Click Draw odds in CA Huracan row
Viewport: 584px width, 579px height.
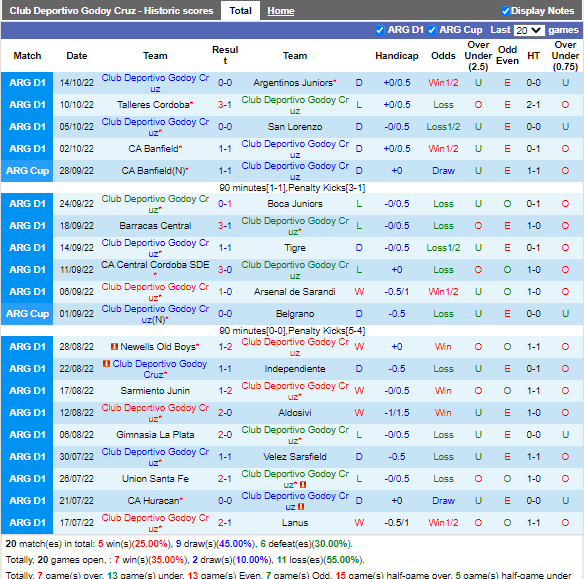443,500
